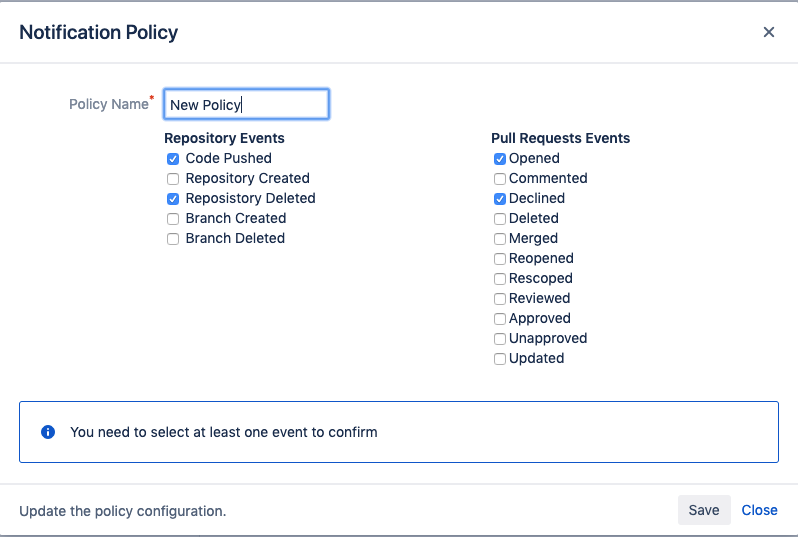Check the Rescoped event checkbox
Viewport: 798px width, 537px height.
click(x=500, y=279)
